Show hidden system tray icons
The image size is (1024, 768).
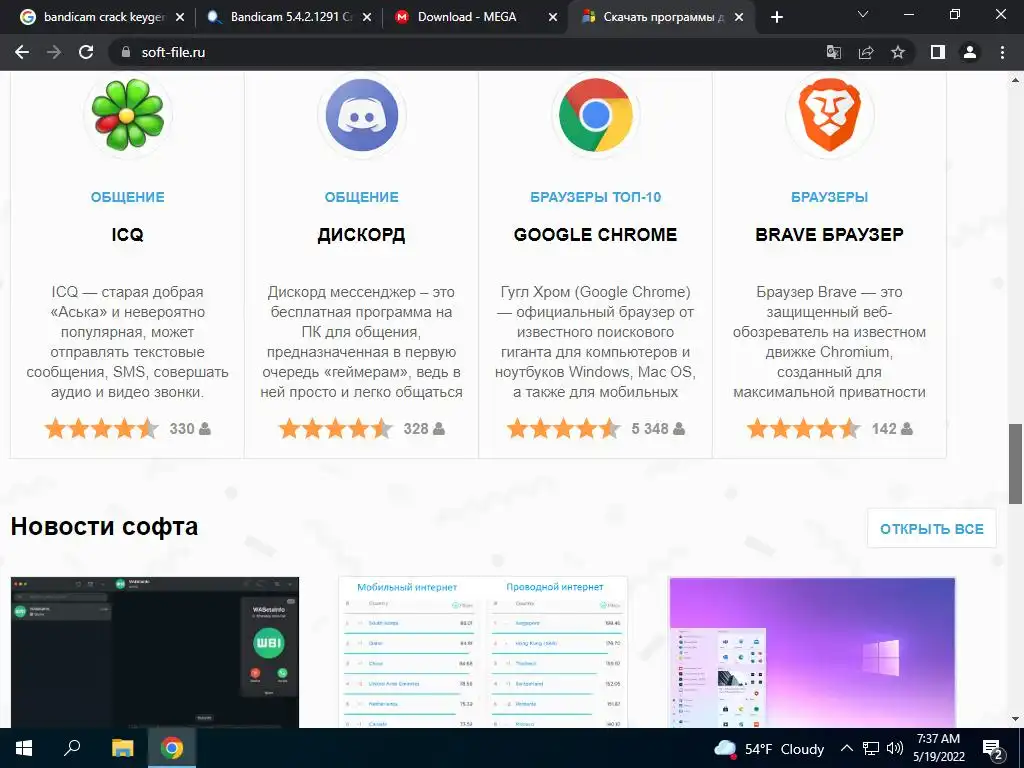[x=846, y=748]
